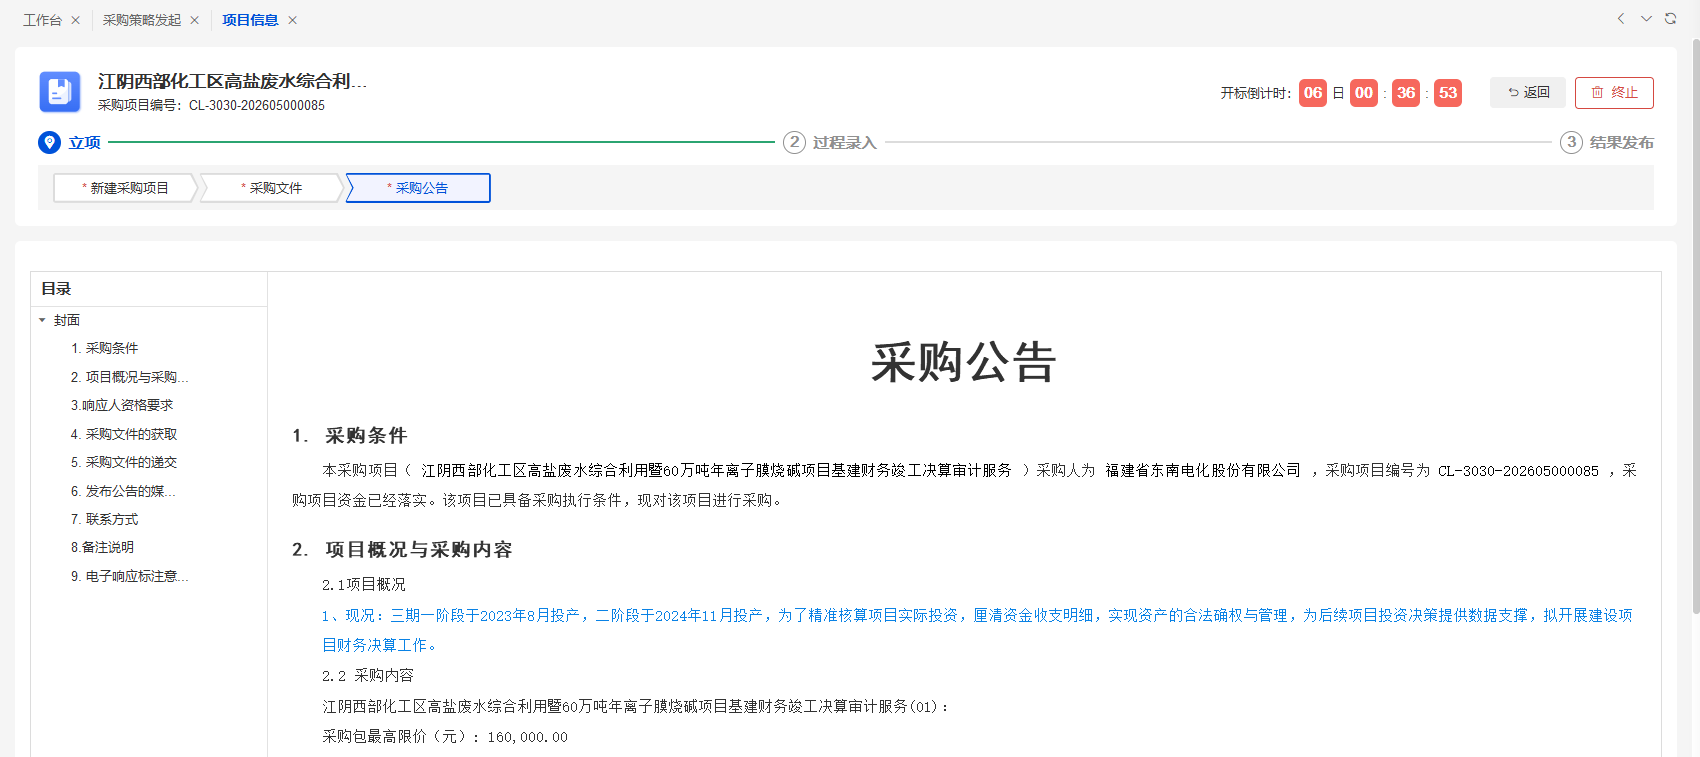Image resolution: width=1700 pixels, height=757 pixels.
Task: Switch to the 采购策略发起 tab
Action: [x=142, y=20]
